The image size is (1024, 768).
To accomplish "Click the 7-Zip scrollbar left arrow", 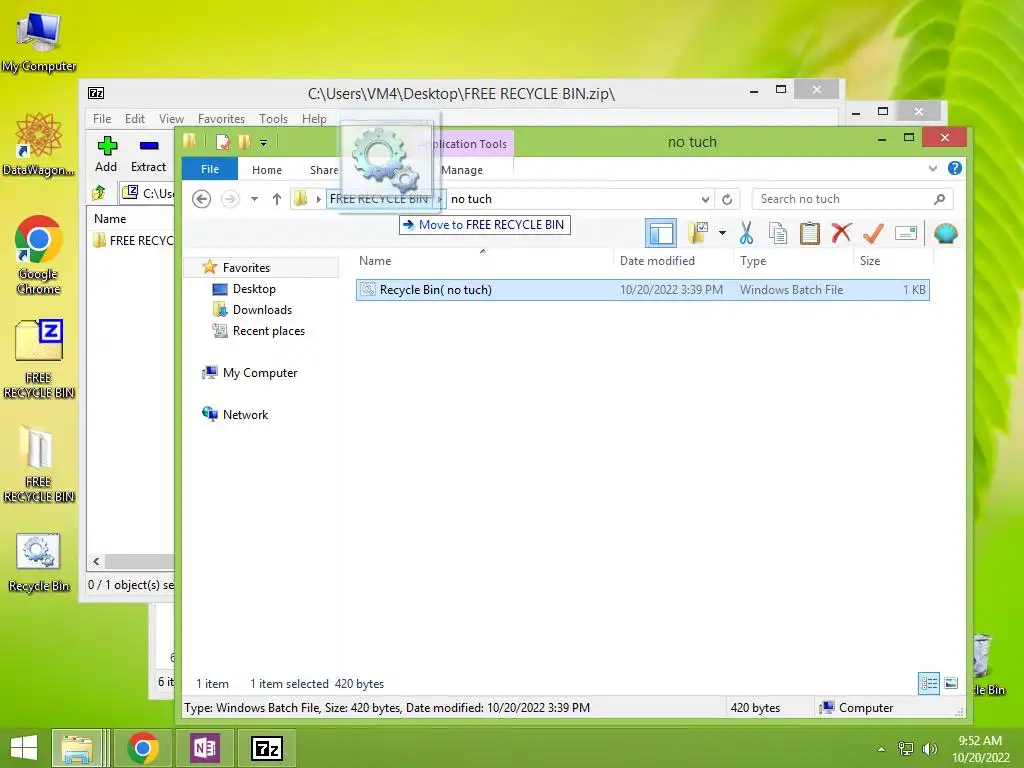I will tap(97, 562).
